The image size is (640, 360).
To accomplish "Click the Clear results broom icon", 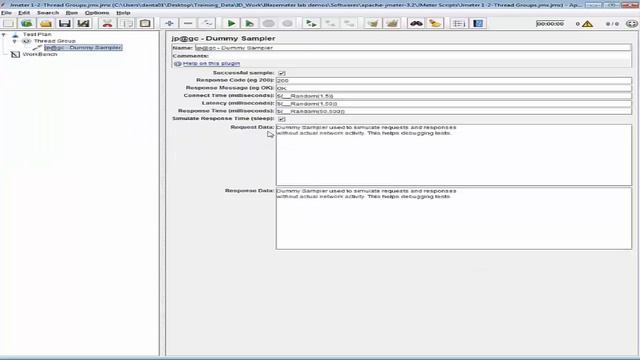I will (x=373, y=23).
